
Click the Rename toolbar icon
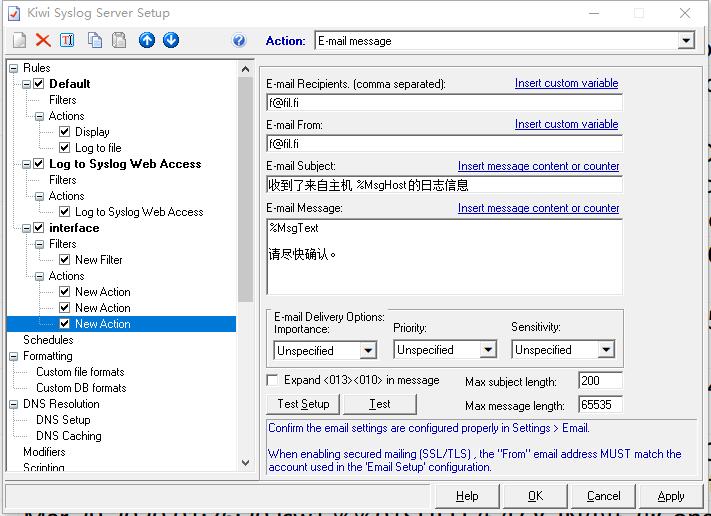(x=67, y=40)
